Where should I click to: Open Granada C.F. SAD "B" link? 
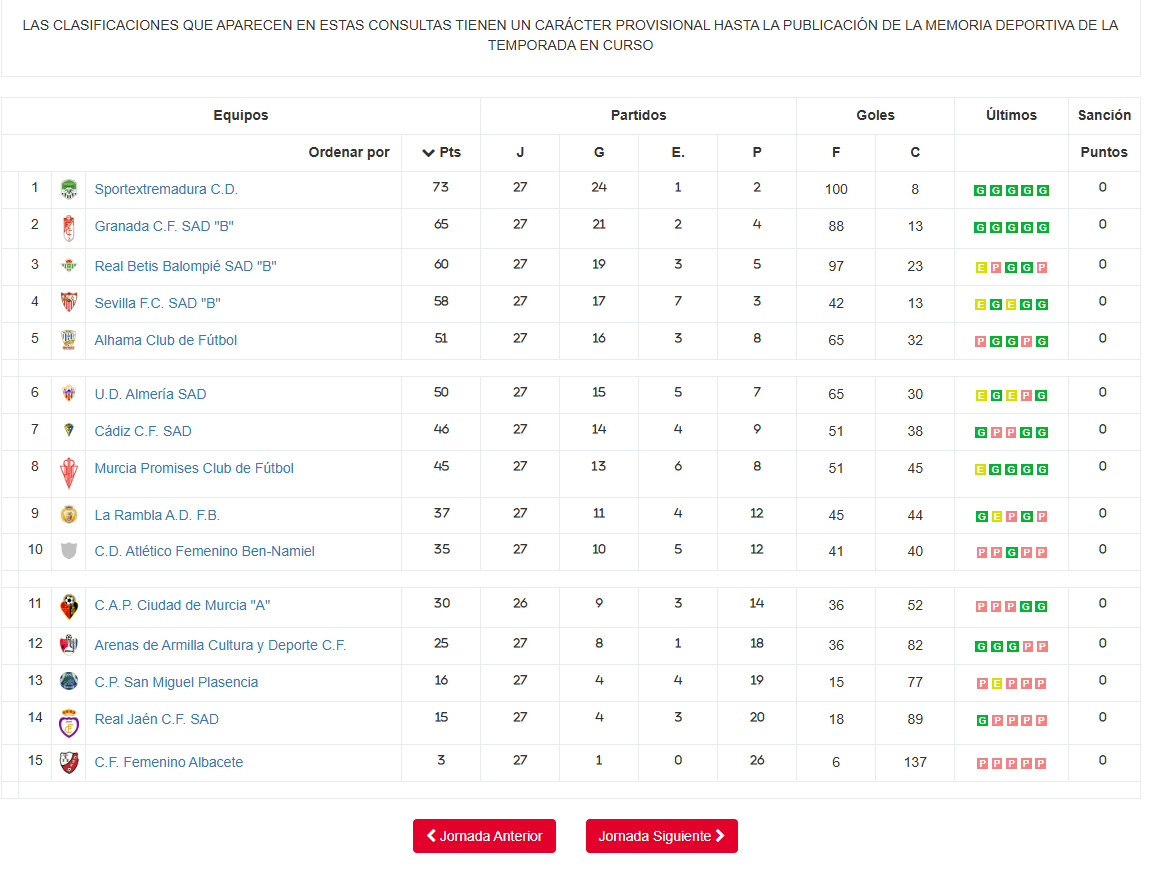point(164,226)
